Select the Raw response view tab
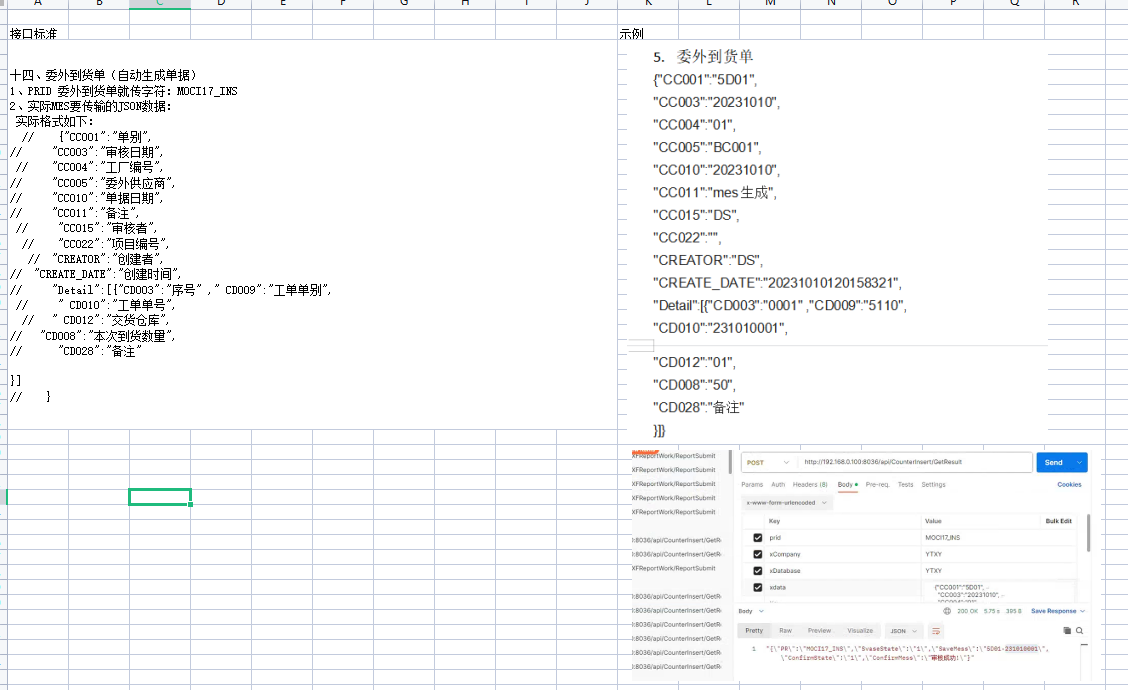 pyautogui.click(x=786, y=631)
